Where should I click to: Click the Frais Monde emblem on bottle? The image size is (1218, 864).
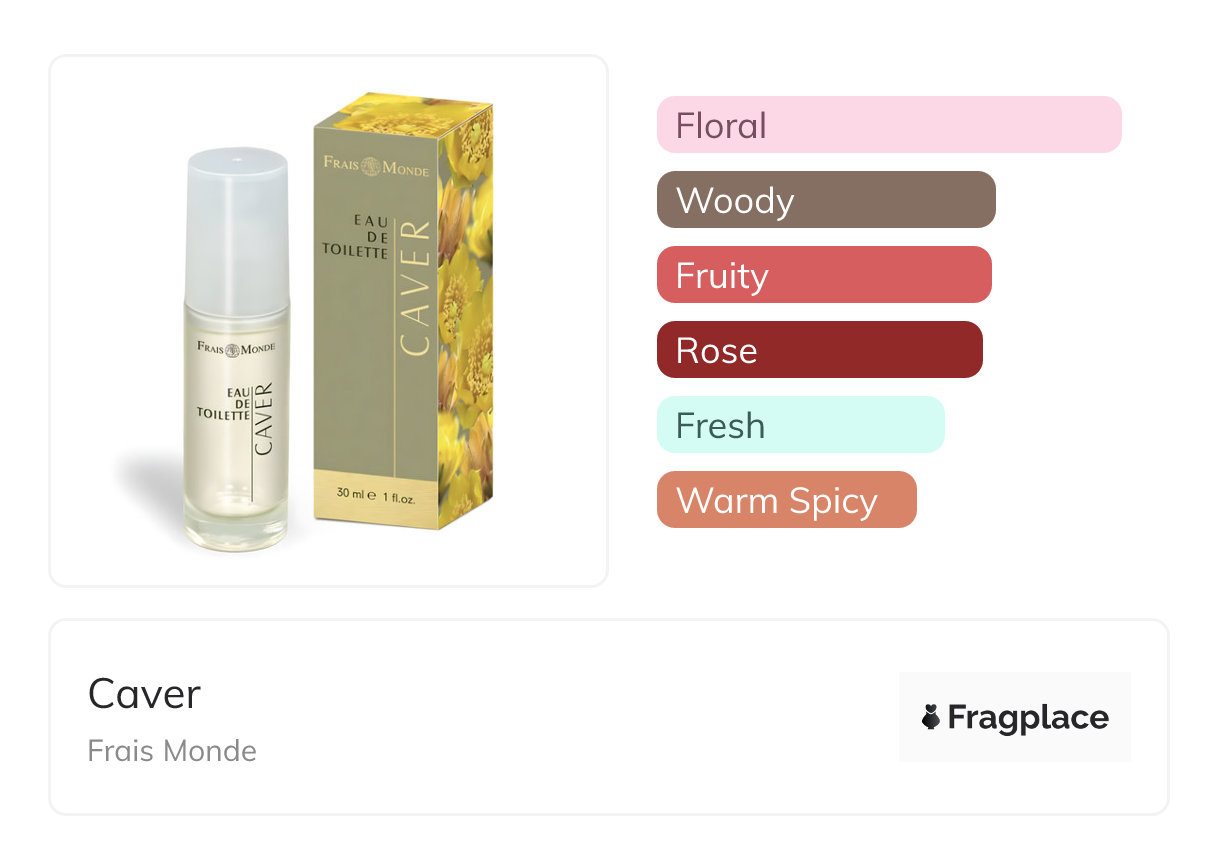235,349
